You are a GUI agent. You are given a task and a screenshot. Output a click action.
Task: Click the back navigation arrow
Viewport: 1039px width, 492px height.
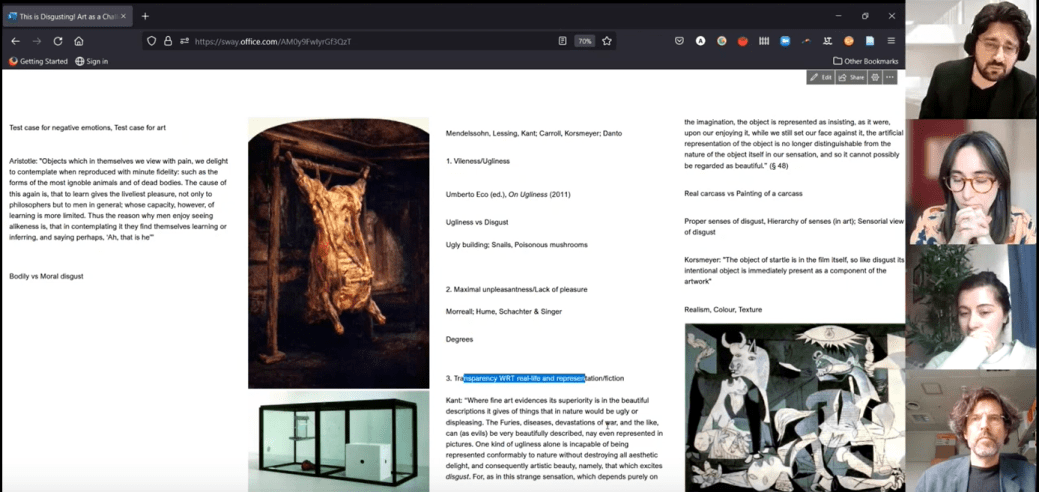[15, 41]
